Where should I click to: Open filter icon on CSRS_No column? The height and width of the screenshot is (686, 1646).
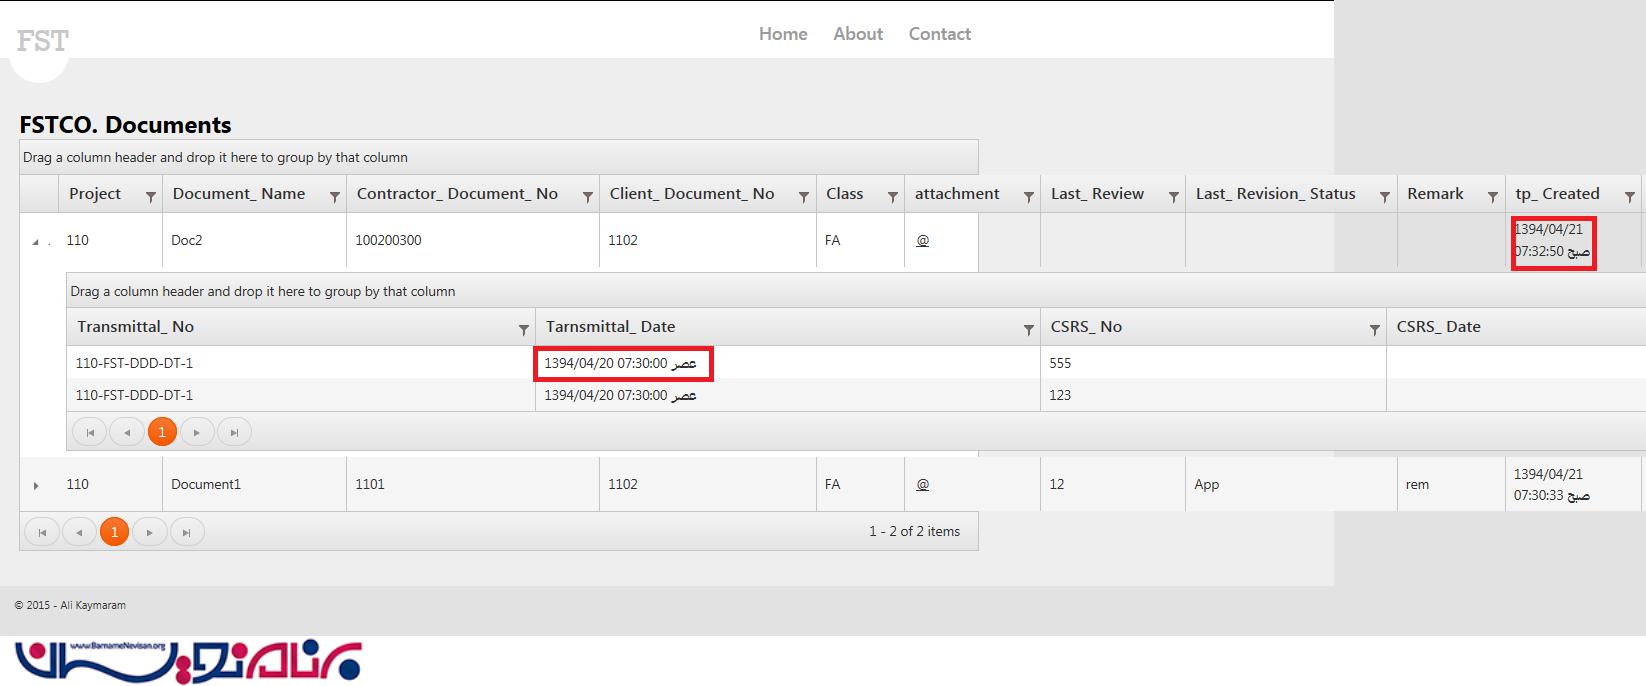[1374, 329]
